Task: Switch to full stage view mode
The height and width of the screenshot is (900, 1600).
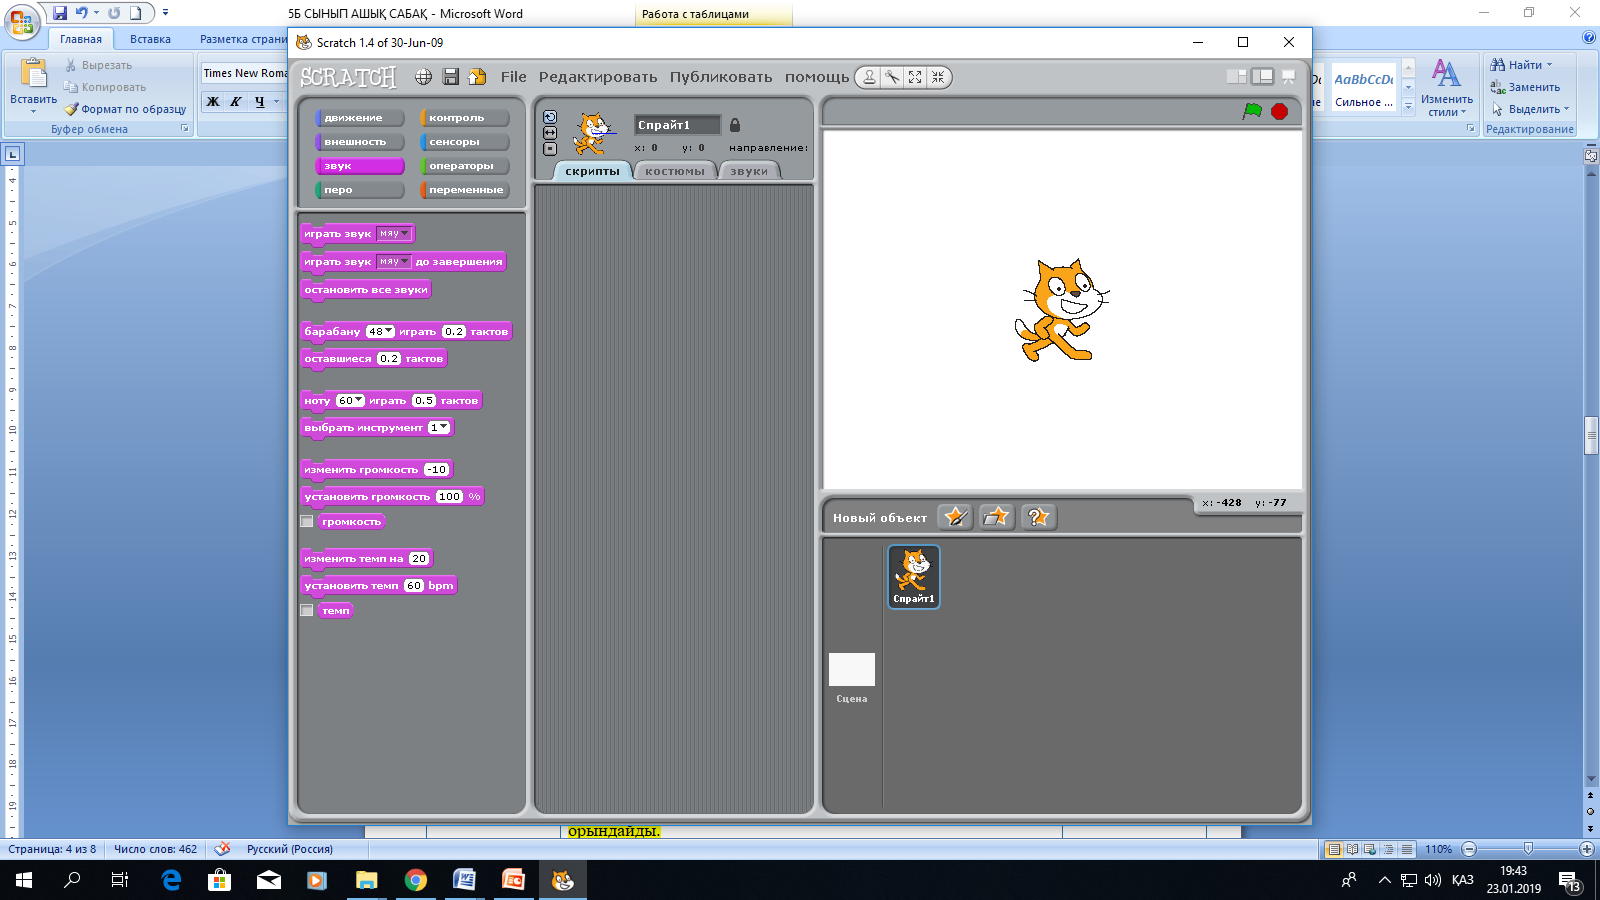Action: (1262, 77)
